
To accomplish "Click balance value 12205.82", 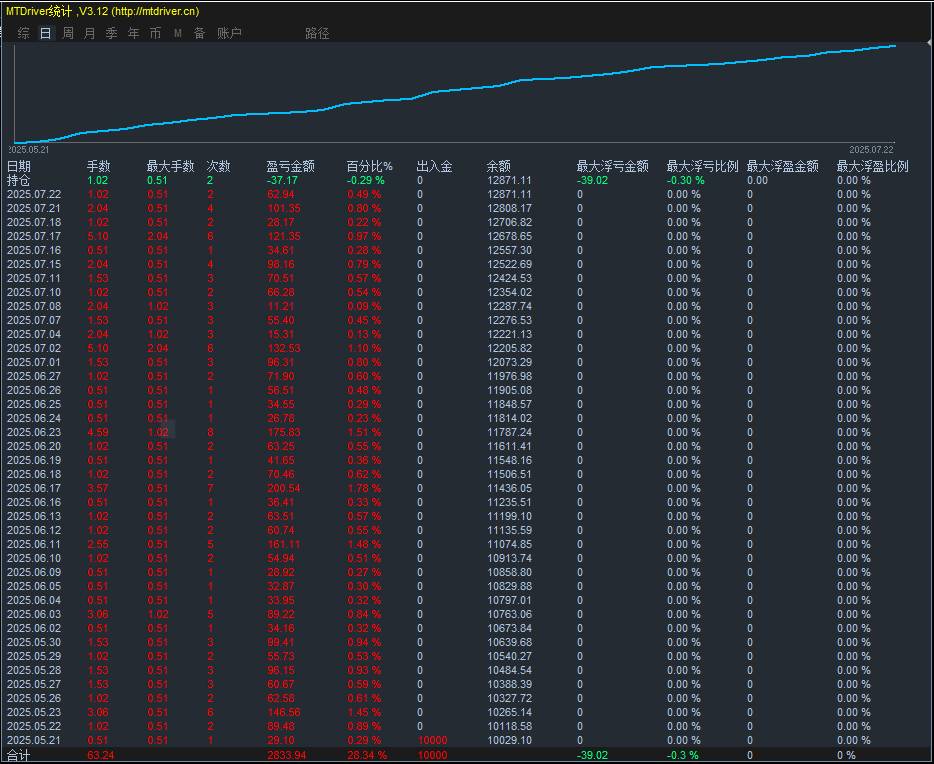I will pyautogui.click(x=509, y=348).
